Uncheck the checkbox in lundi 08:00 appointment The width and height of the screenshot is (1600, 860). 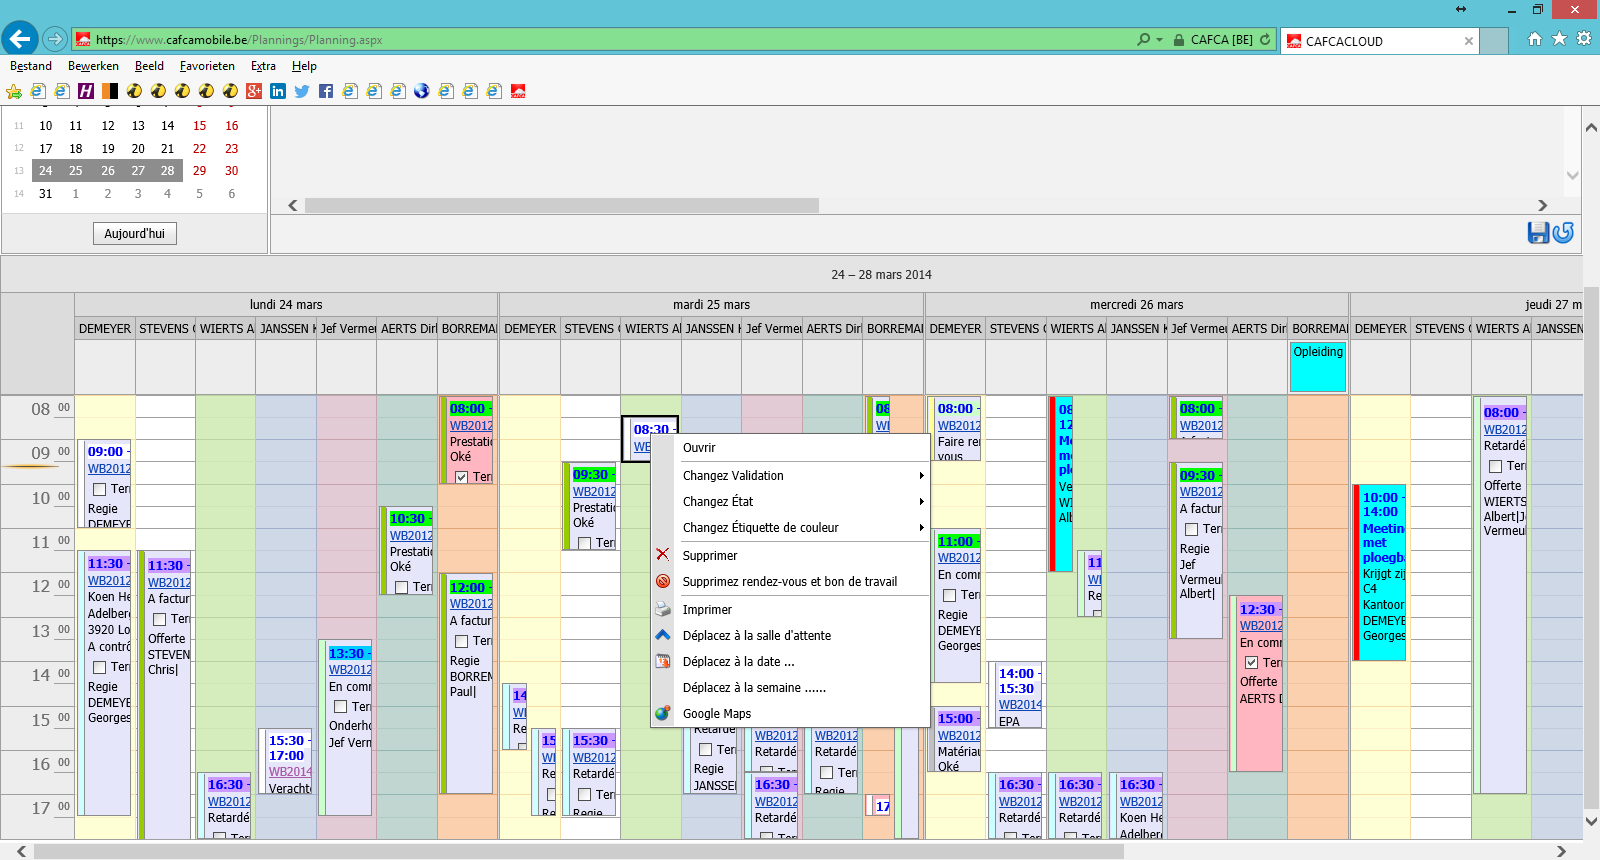(461, 477)
